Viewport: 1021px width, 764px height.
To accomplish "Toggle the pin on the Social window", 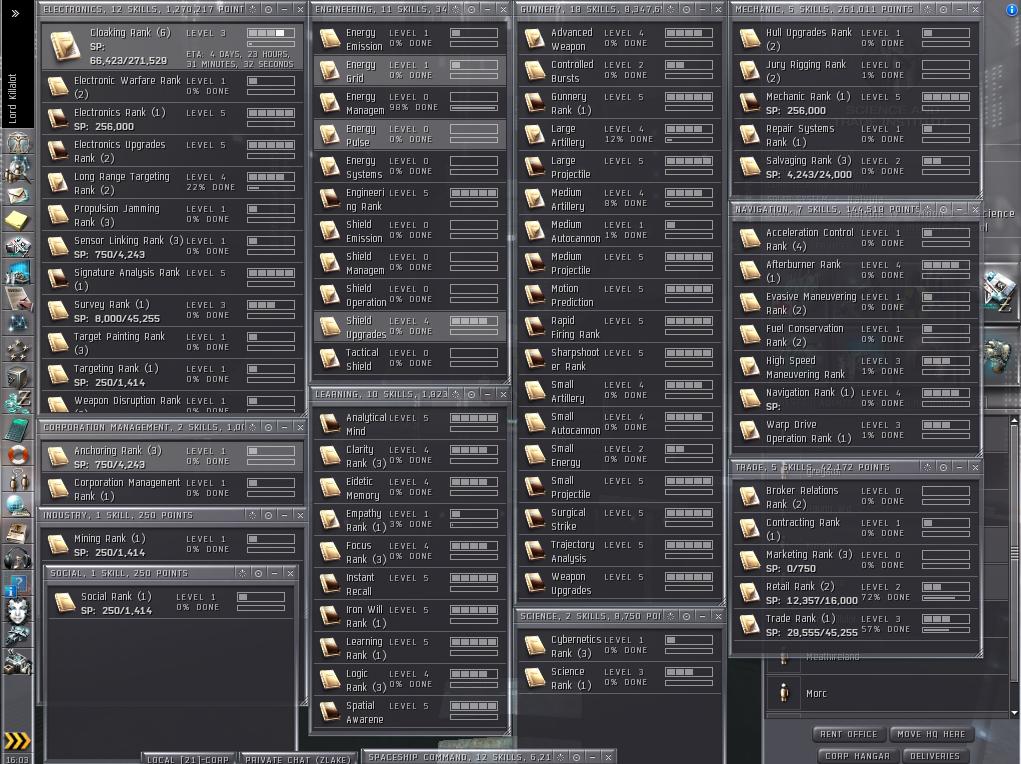I will (259, 573).
